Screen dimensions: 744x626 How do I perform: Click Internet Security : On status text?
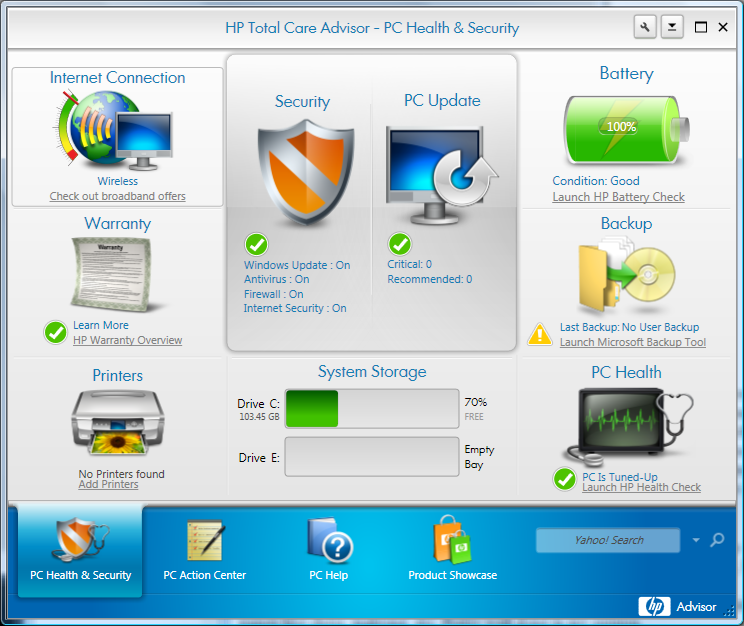point(295,308)
